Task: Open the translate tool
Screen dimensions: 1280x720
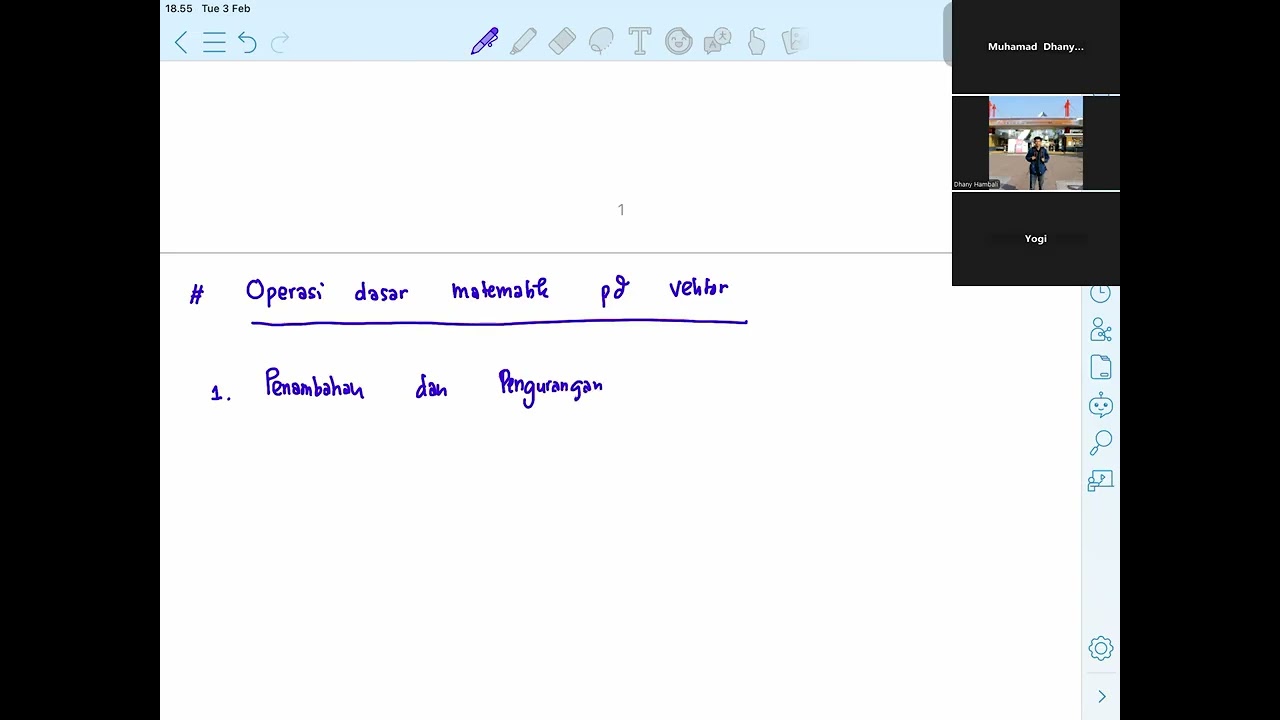Action: 718,41
